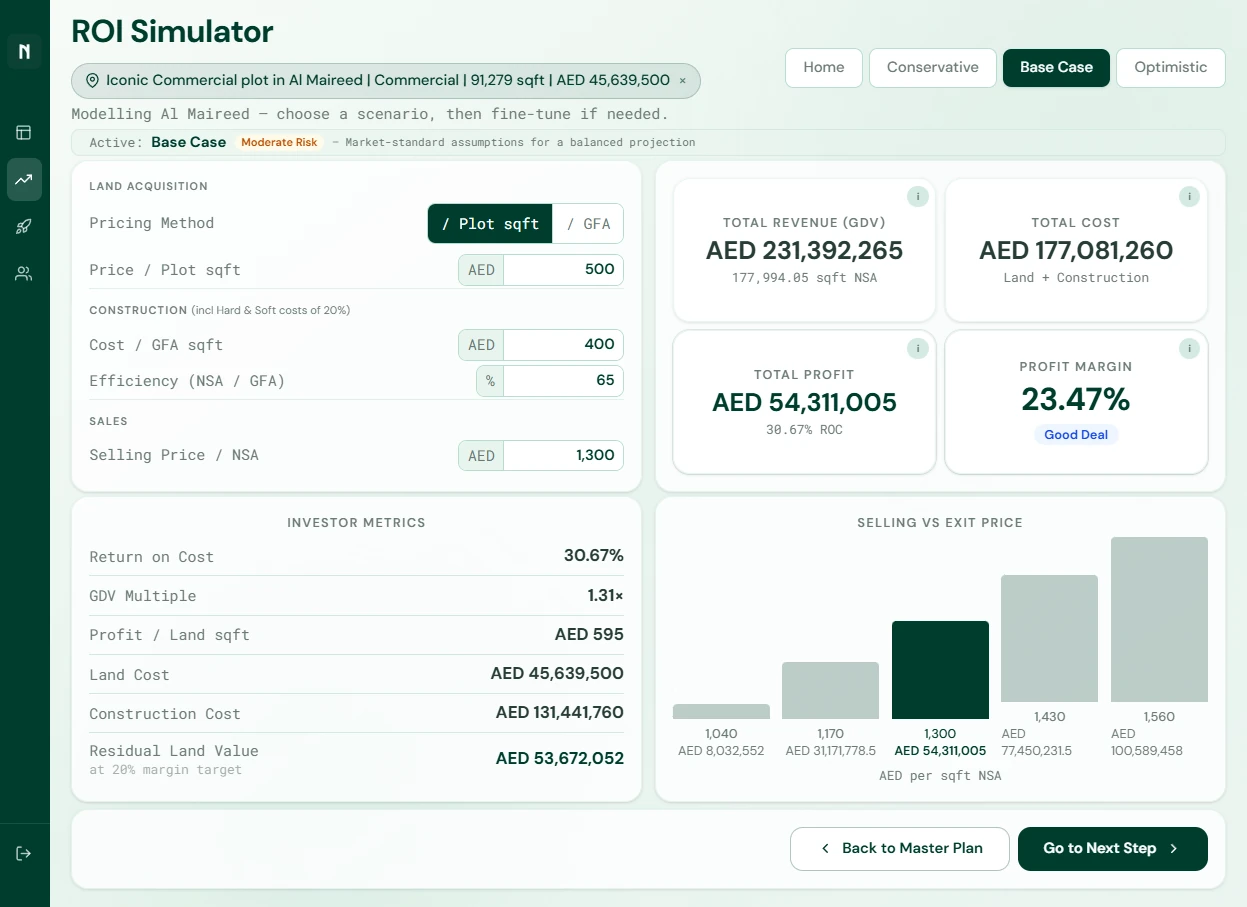Viewport: 1247px width, 907px height.
Task: Click the GDV Multiple 1.31× value
Action: pyautogui.click(x=605, y=596)
